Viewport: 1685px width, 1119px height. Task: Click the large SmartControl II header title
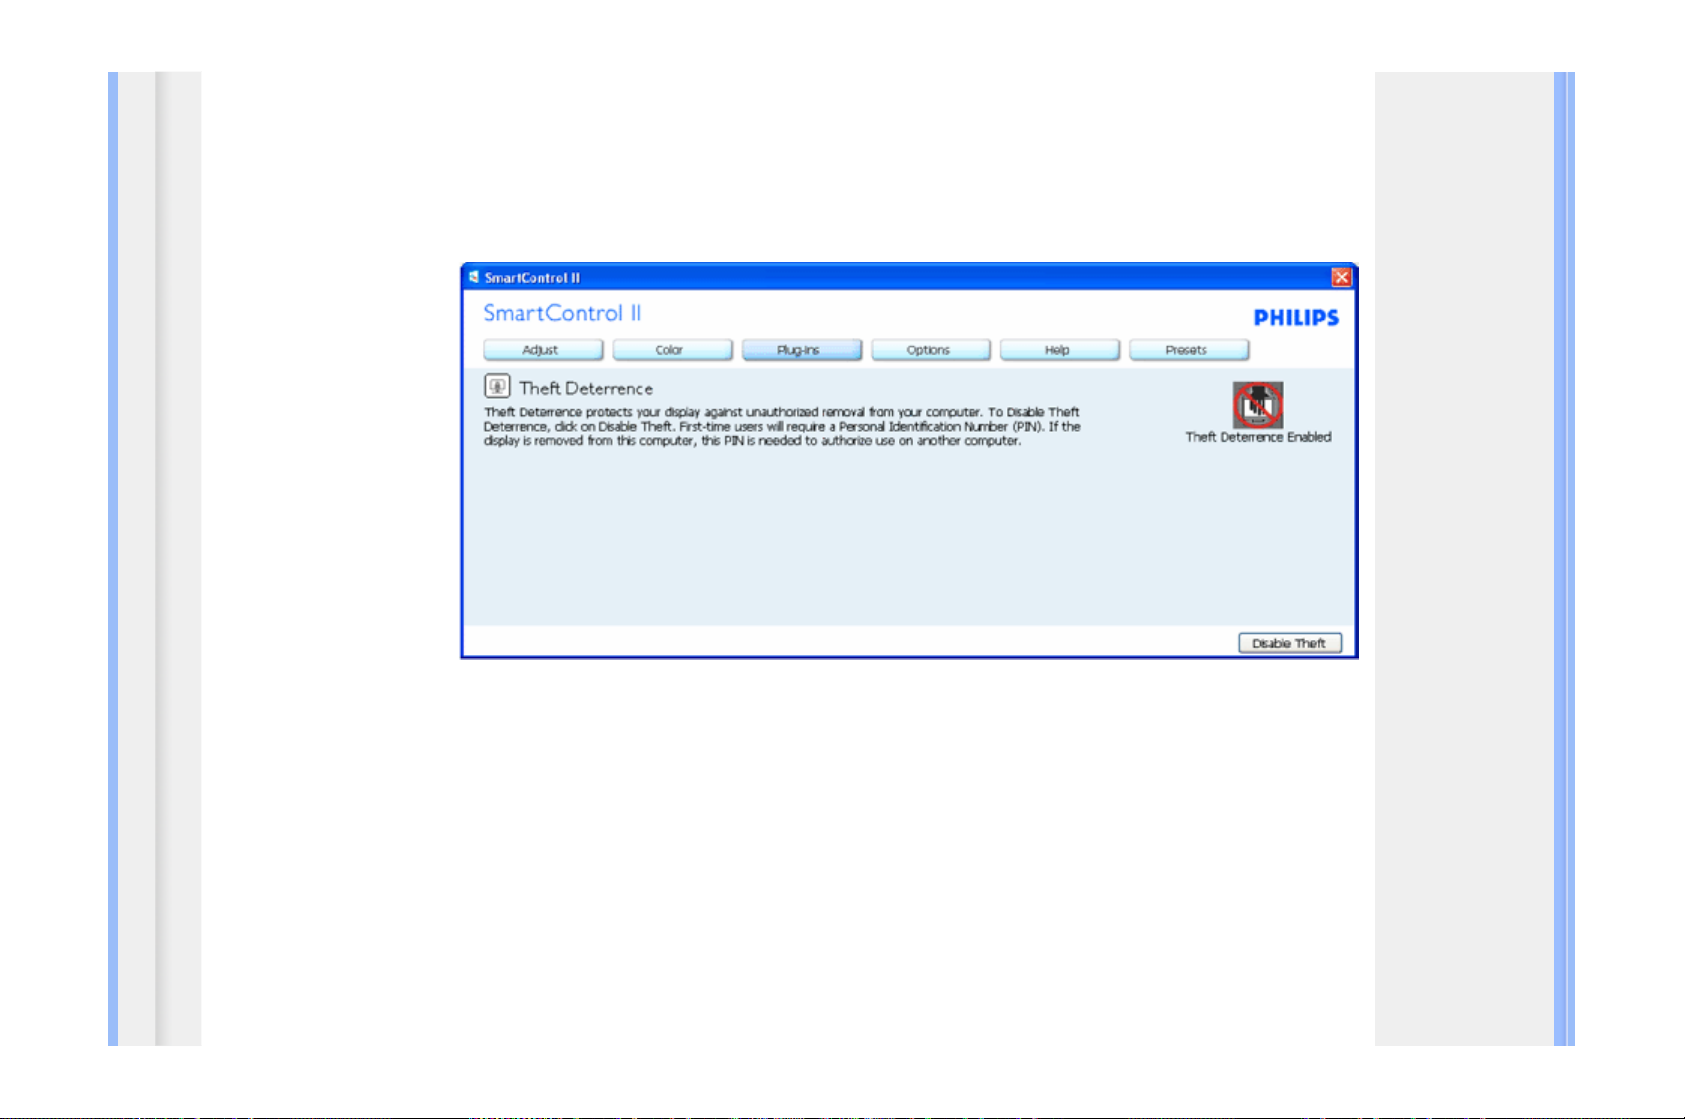click(x=562, y=313)
